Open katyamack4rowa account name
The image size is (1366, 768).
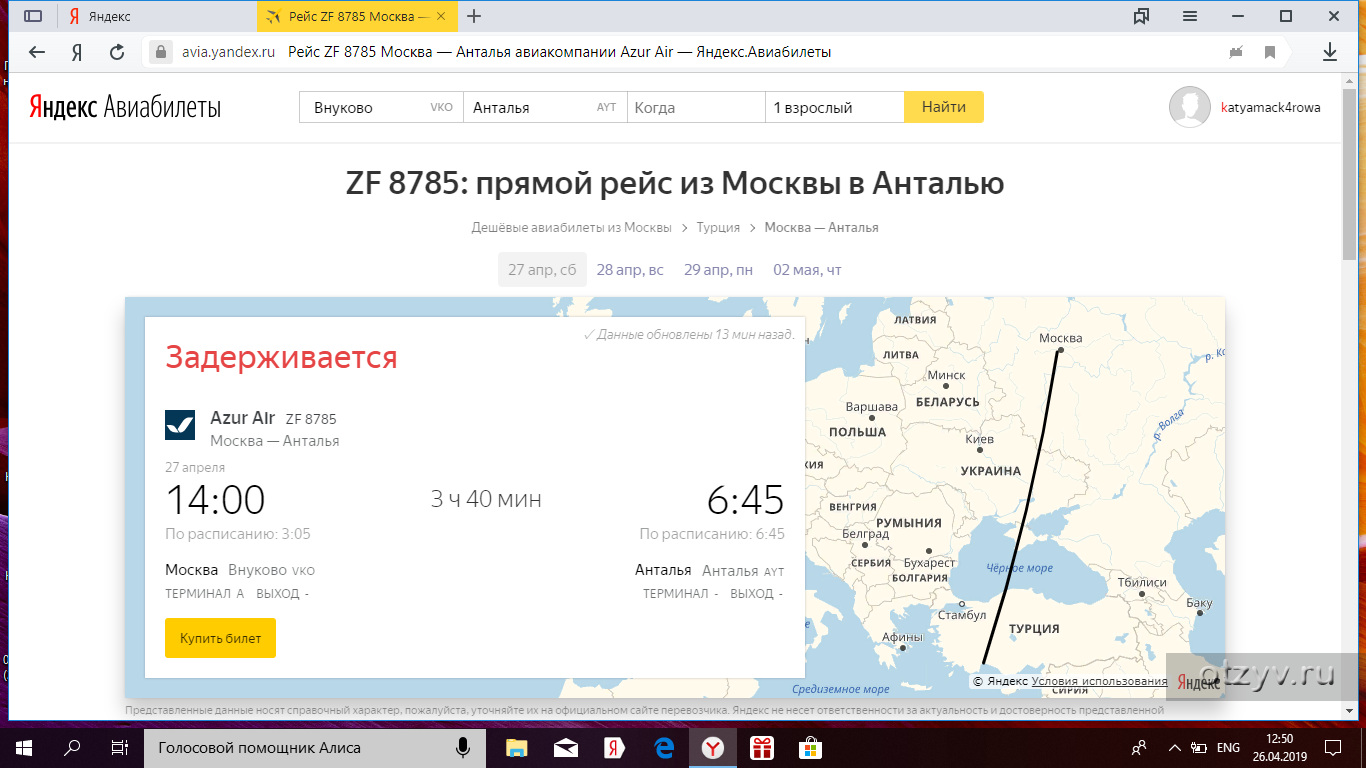tap(1270, 108)
